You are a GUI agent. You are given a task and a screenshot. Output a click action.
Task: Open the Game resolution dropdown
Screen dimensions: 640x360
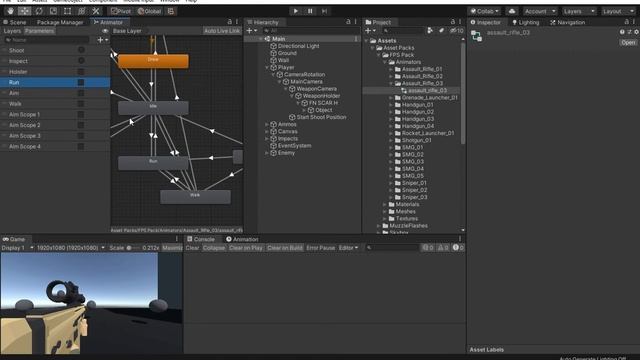tap(71, 248)
